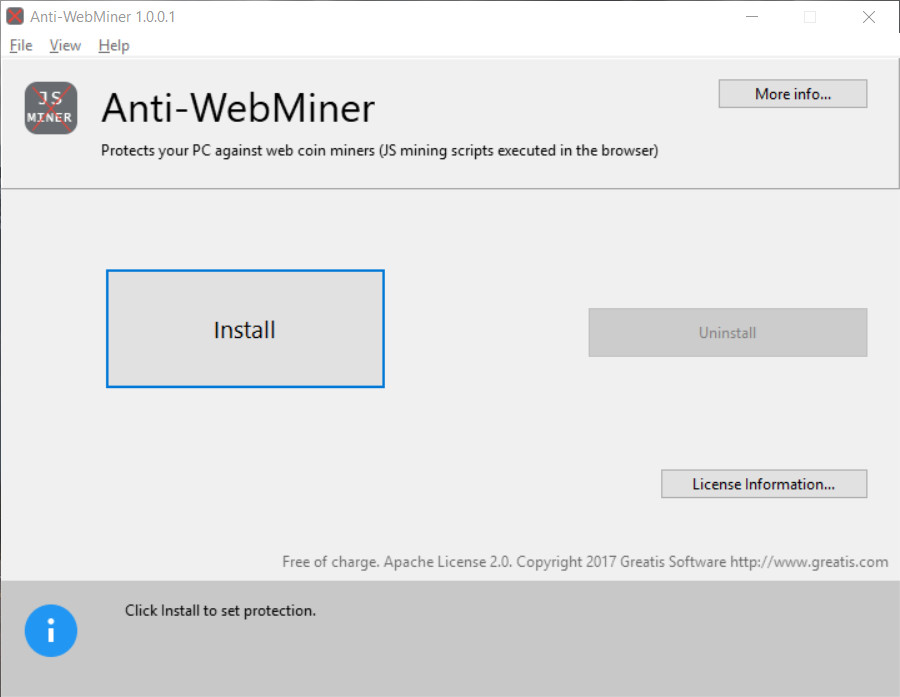Viewport: 900px width, 697px height.
Task: Click the JS Miner crossed-out logo icon
Action: pos(51,108)
